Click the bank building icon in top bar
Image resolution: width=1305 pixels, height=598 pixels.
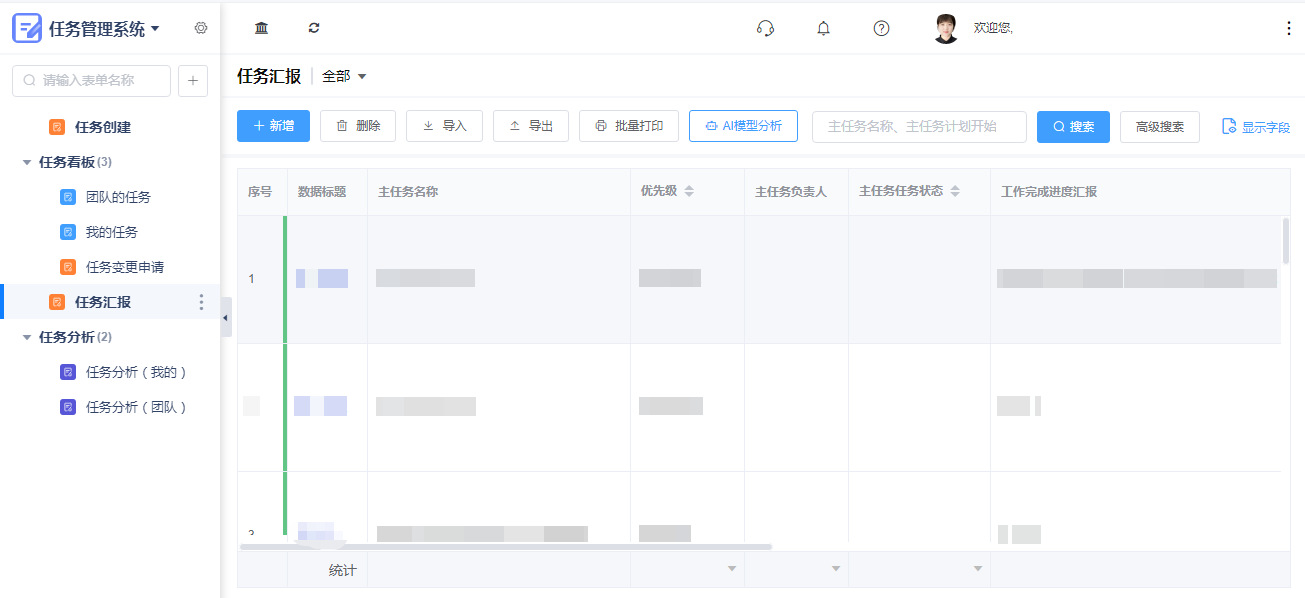pyautogui.click(x=262, y=28)
